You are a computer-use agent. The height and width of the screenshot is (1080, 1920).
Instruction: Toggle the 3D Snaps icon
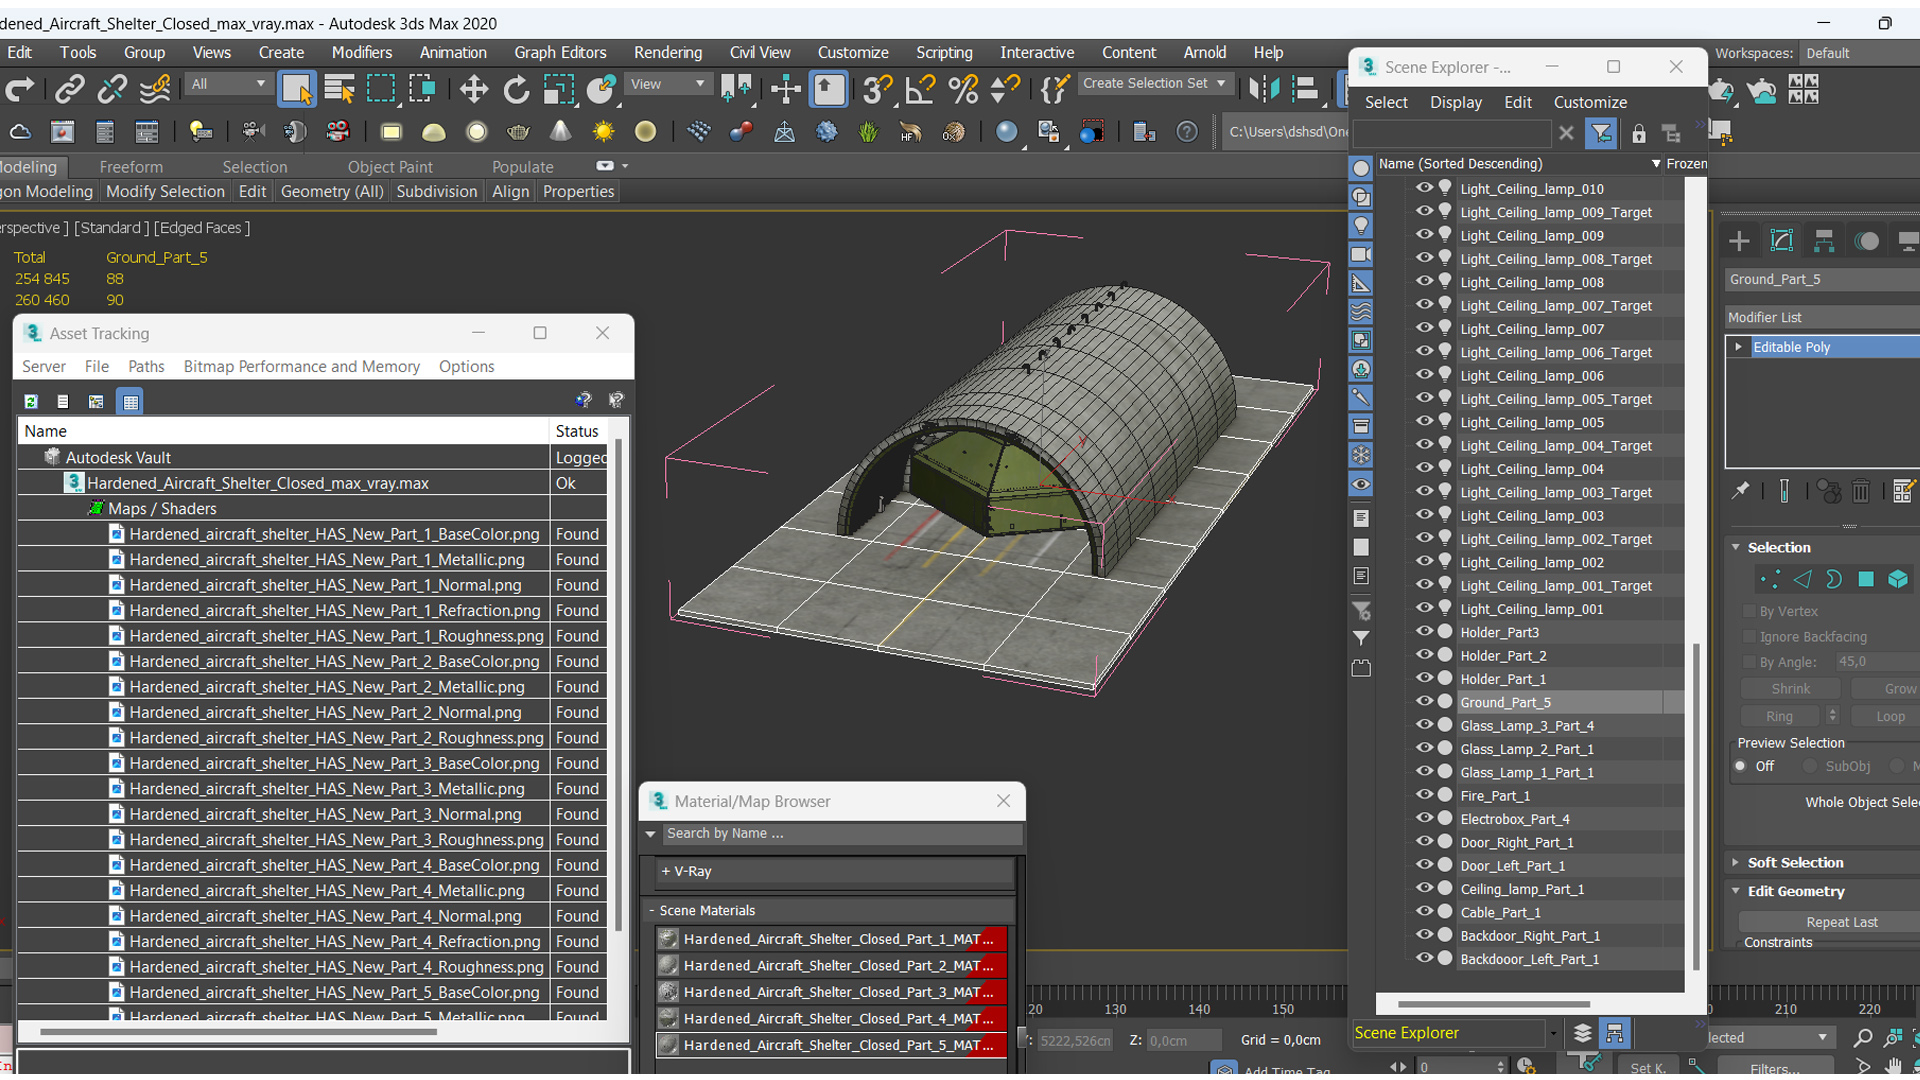coord(877,90)
